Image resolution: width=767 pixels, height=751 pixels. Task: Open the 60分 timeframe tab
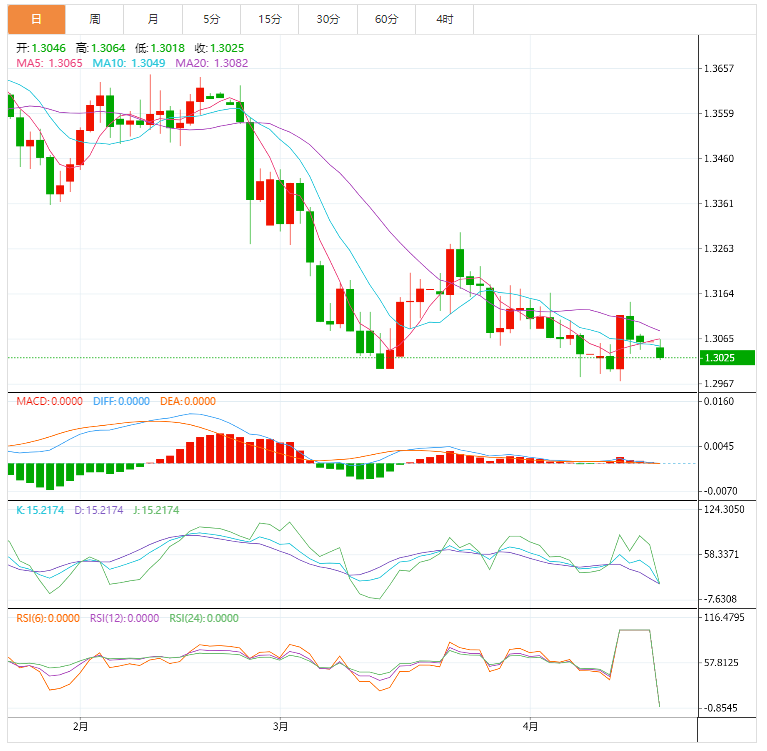(386, 19)
